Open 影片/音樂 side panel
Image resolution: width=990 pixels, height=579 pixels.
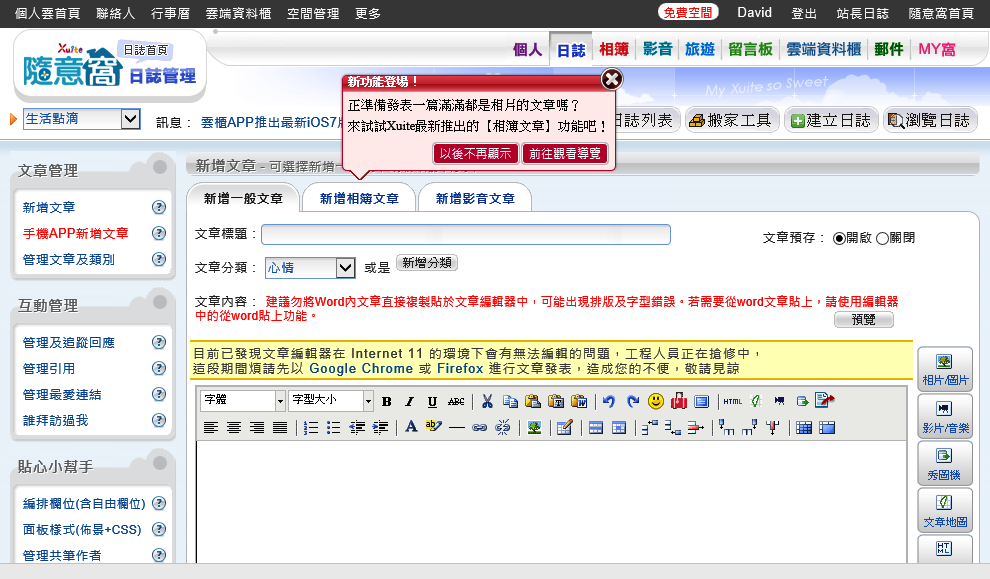click(x=945, y=417)
